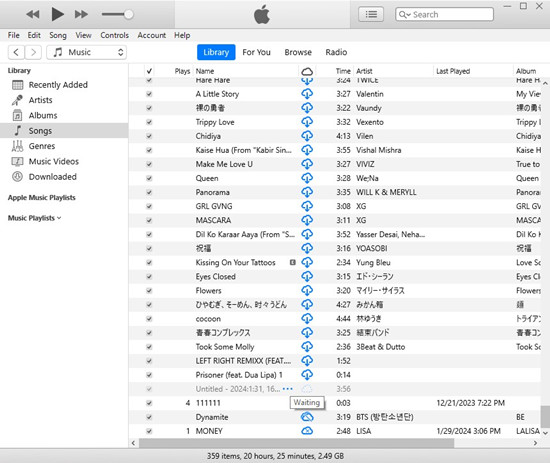The image size is (550, 463).
Task: Download Eyes Closed via cloud icon
Action: click(307, 276)
